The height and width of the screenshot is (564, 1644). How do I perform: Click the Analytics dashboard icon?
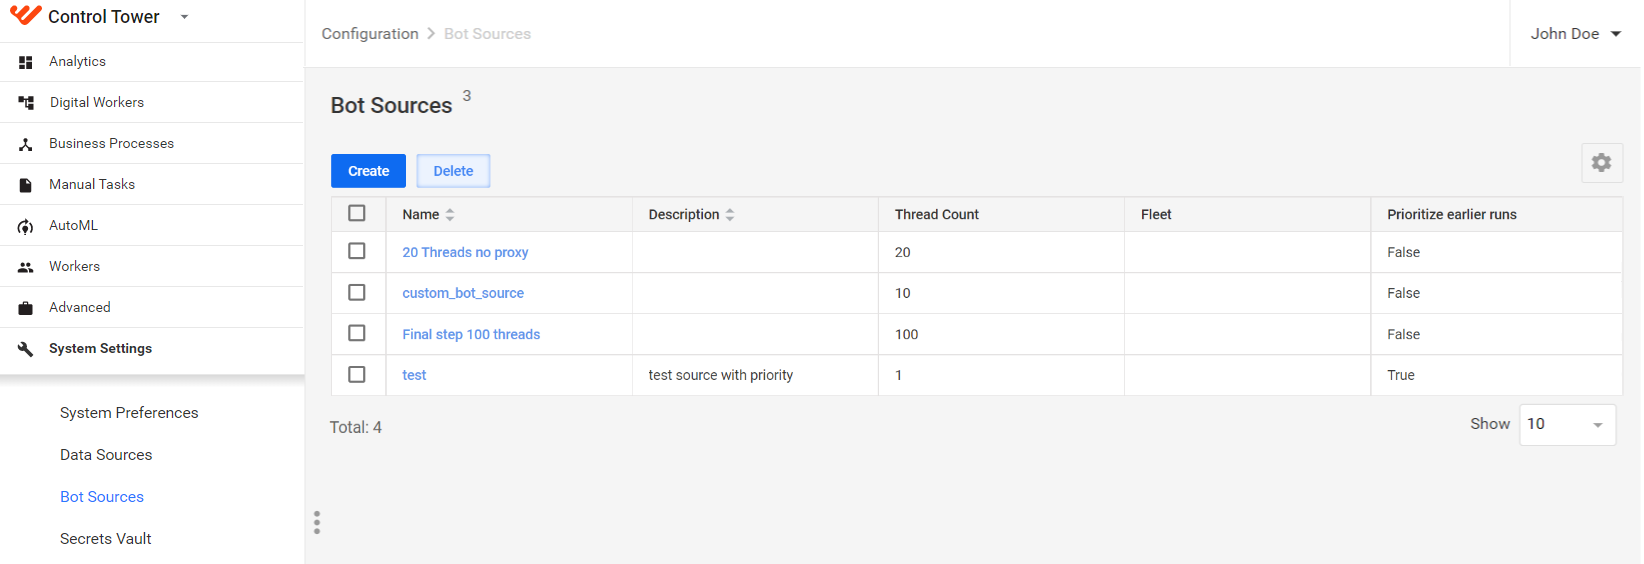[x=26, y=62]
